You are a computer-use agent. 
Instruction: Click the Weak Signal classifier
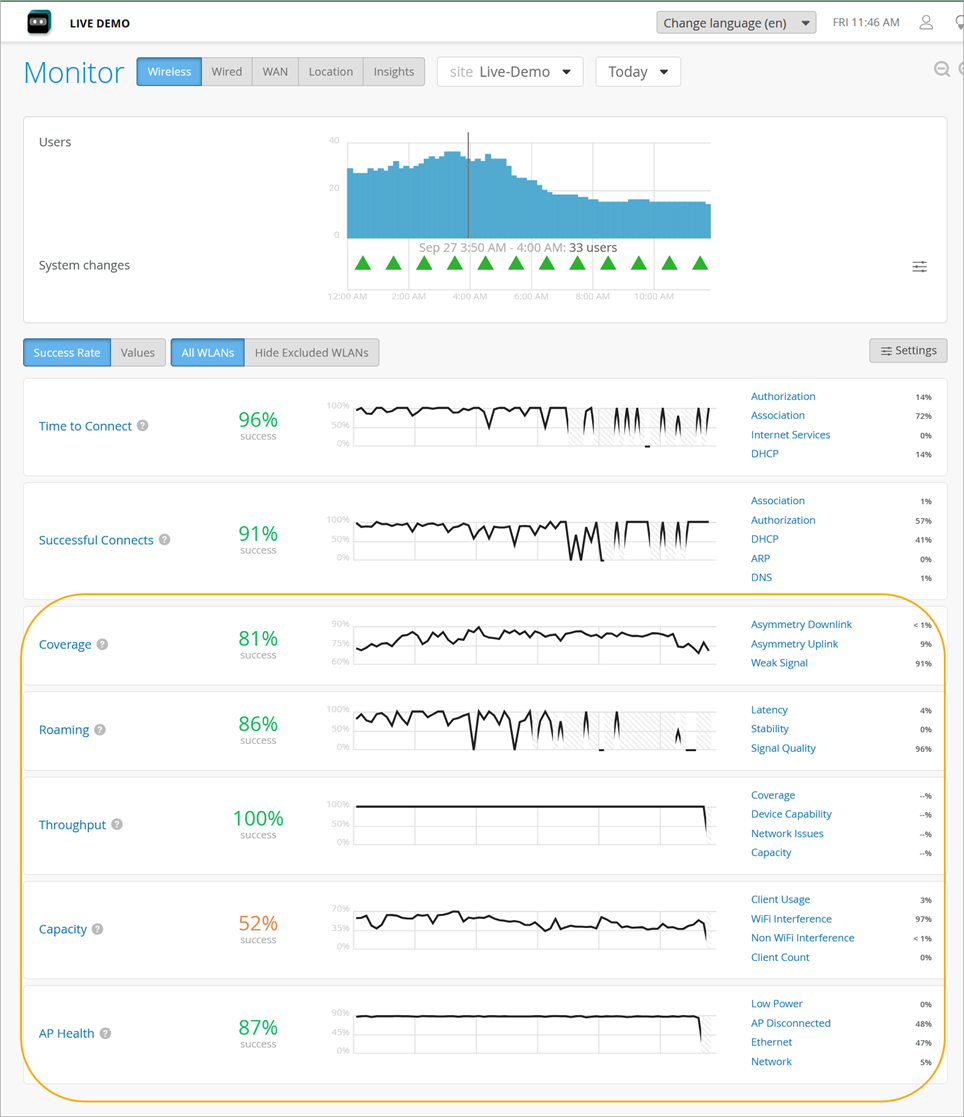point(779,663)
